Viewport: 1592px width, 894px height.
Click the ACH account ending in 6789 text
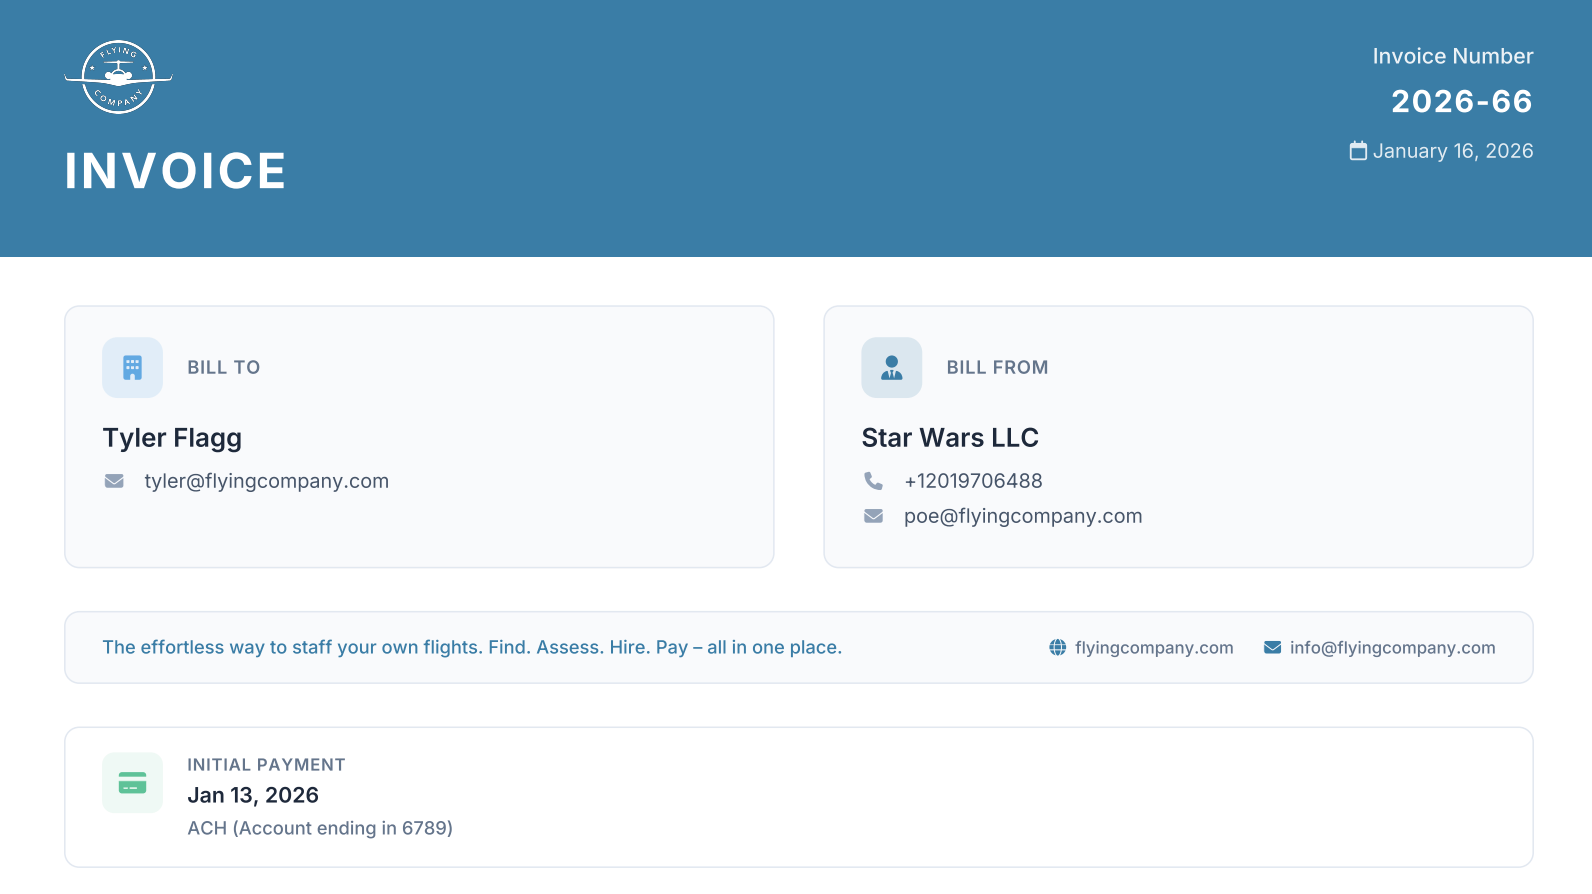tap(320, 828)
